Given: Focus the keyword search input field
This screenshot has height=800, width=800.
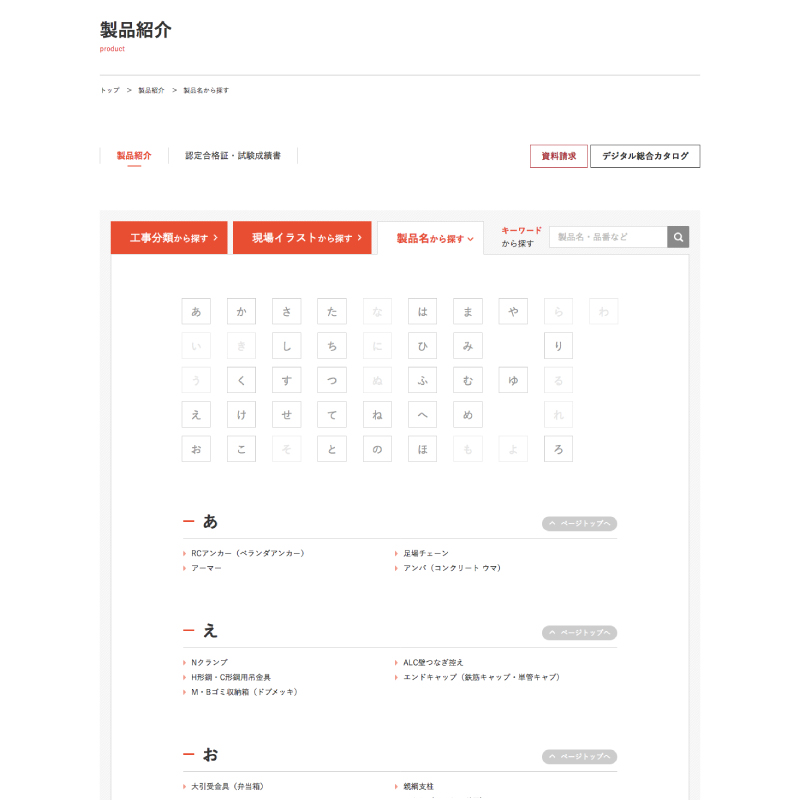Looking at the screenshot, I should tap(608, 237).
